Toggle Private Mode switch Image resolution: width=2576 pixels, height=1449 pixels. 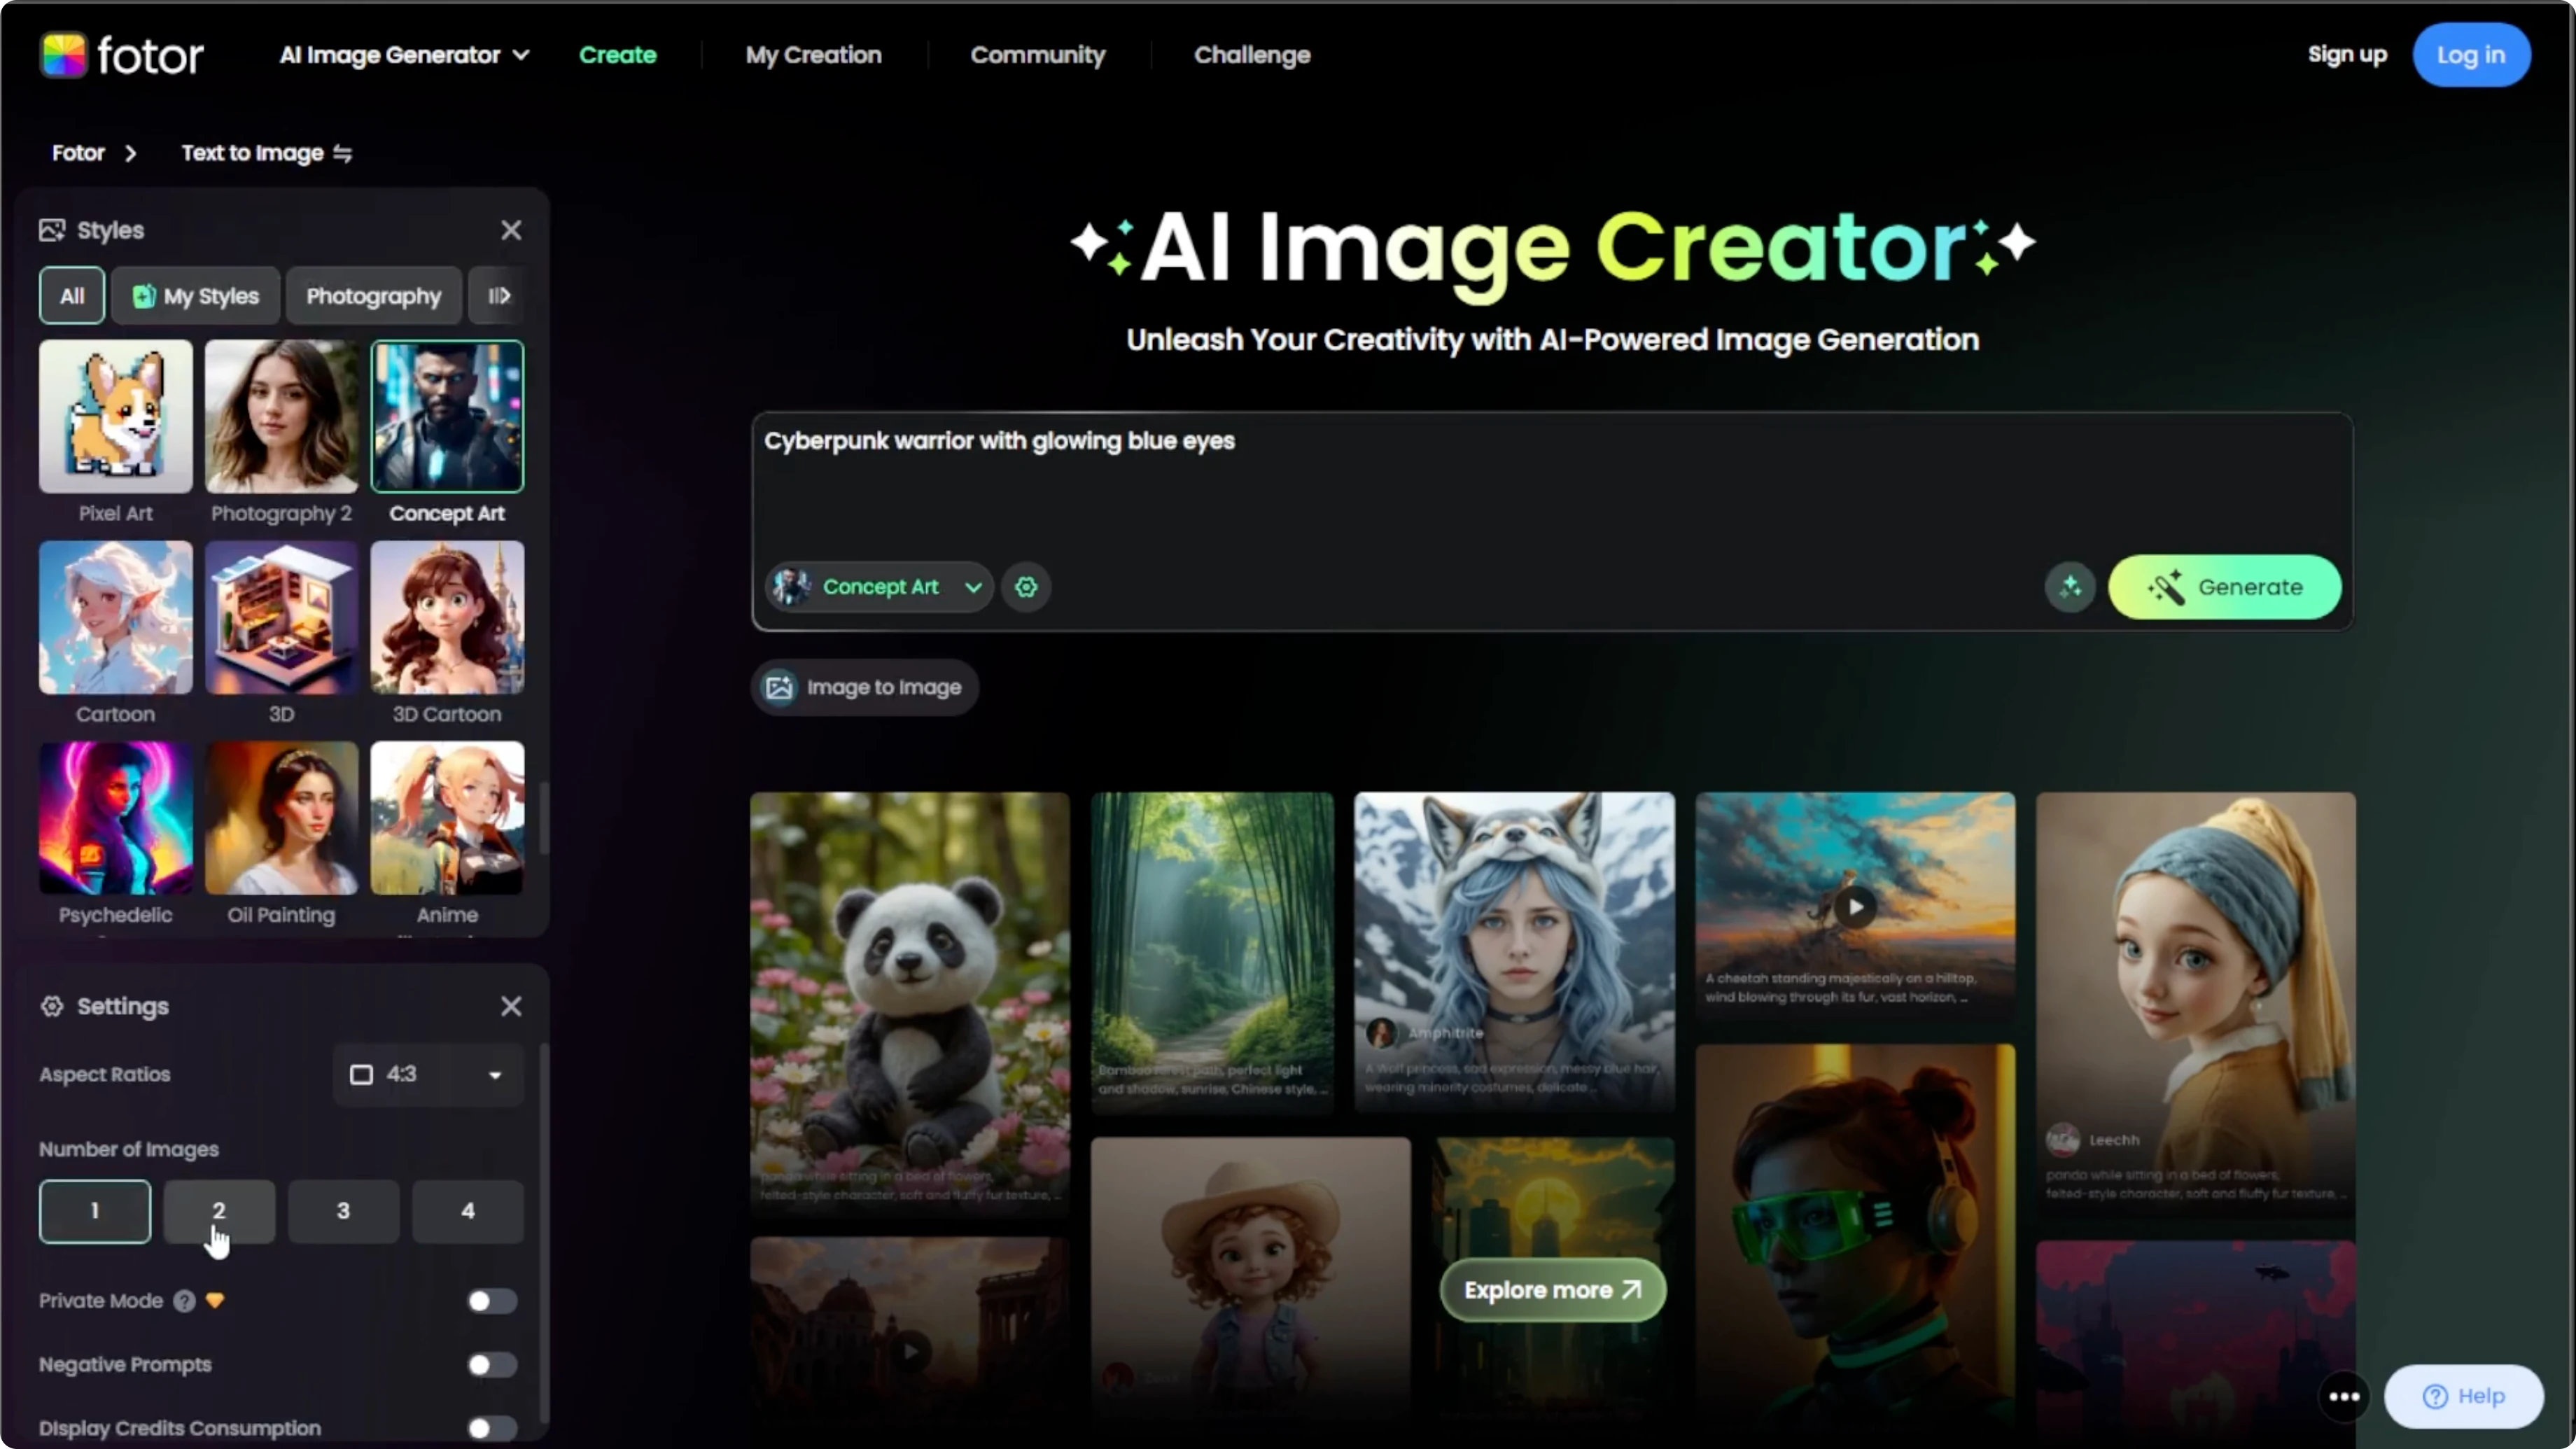click(492, 1301)
